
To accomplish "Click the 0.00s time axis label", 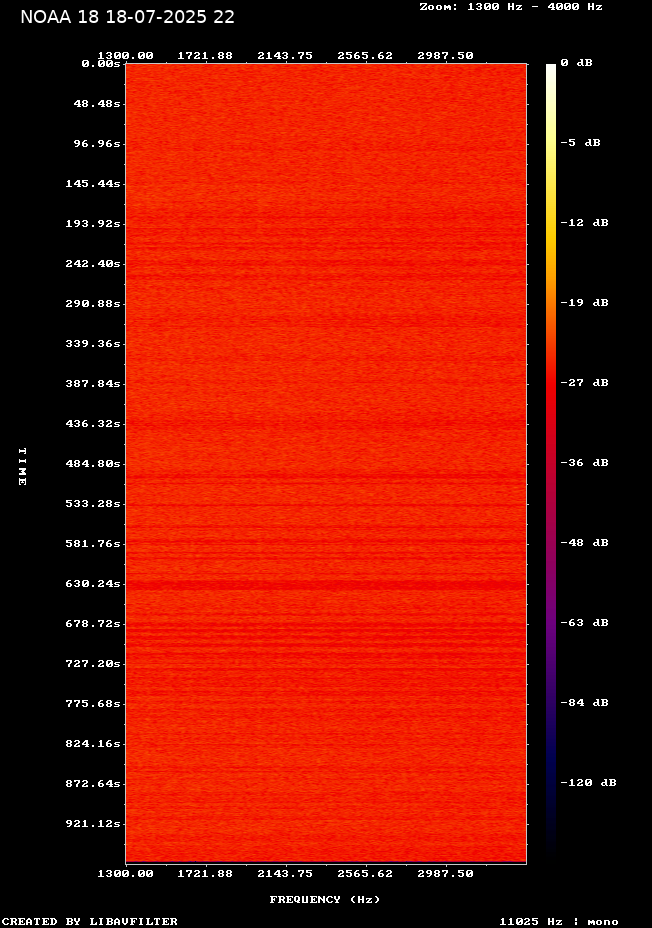I will click(101, 64).
